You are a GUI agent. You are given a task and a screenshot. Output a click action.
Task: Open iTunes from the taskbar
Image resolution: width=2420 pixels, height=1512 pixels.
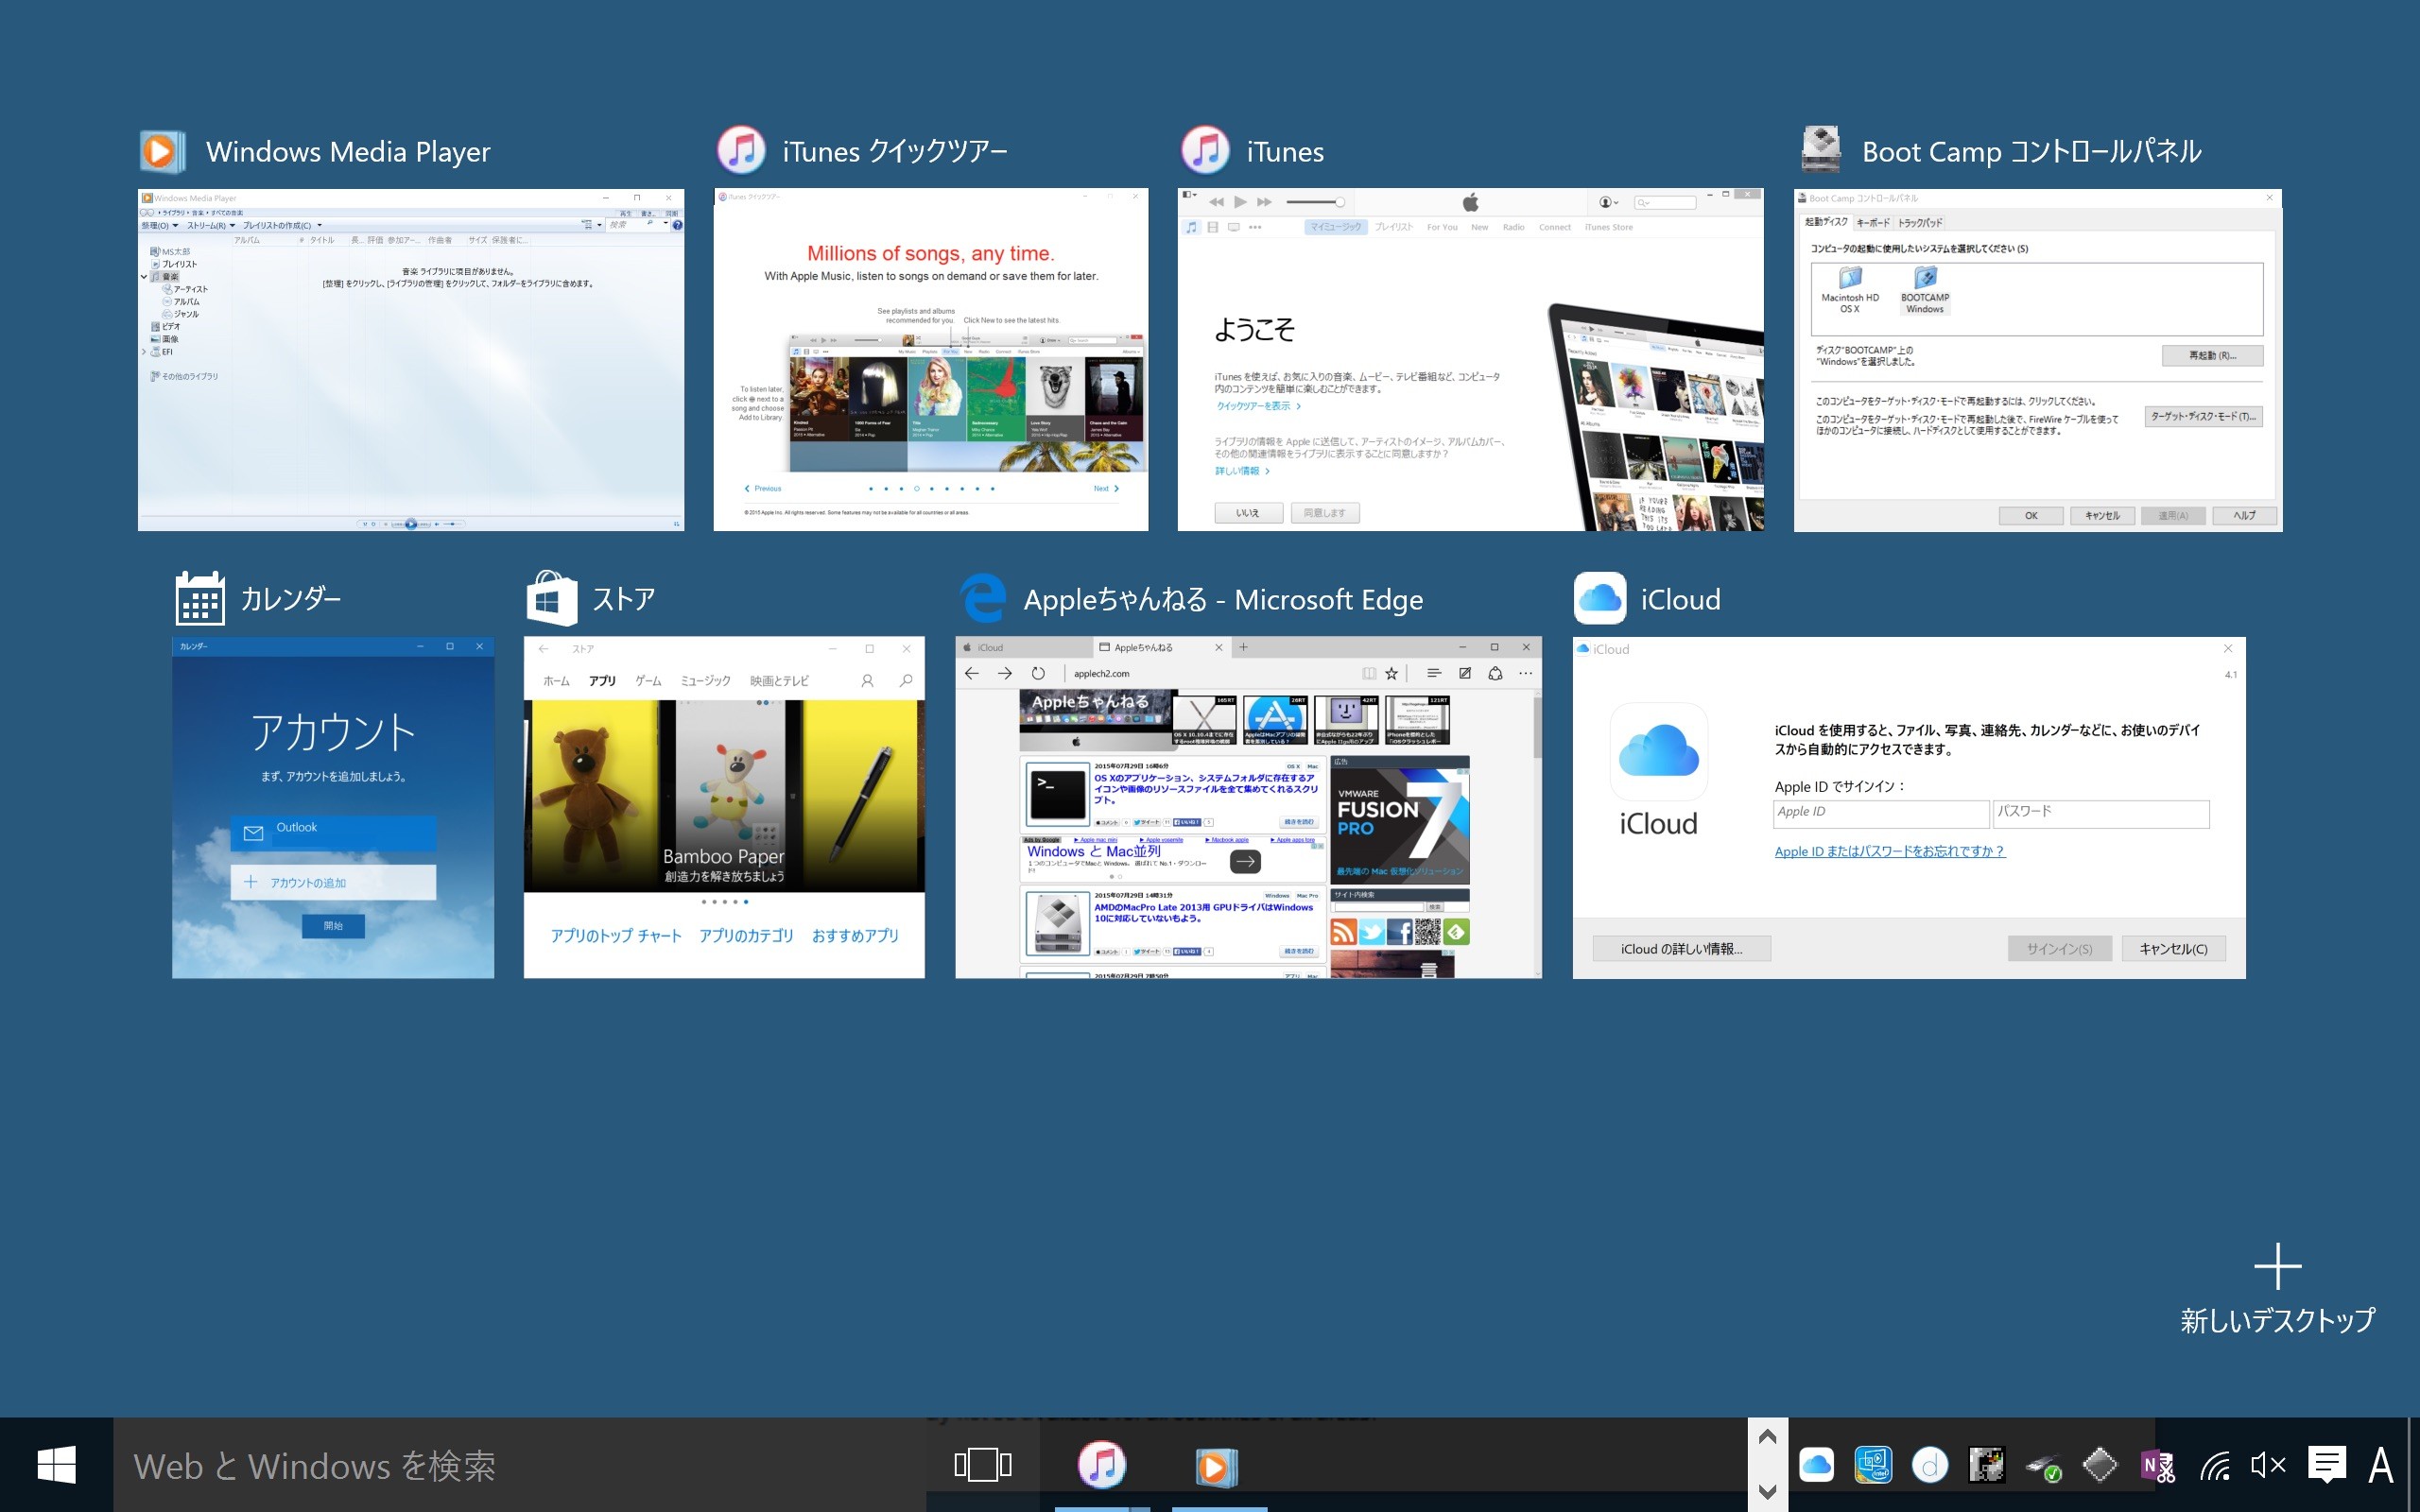pos(1102,1465)
